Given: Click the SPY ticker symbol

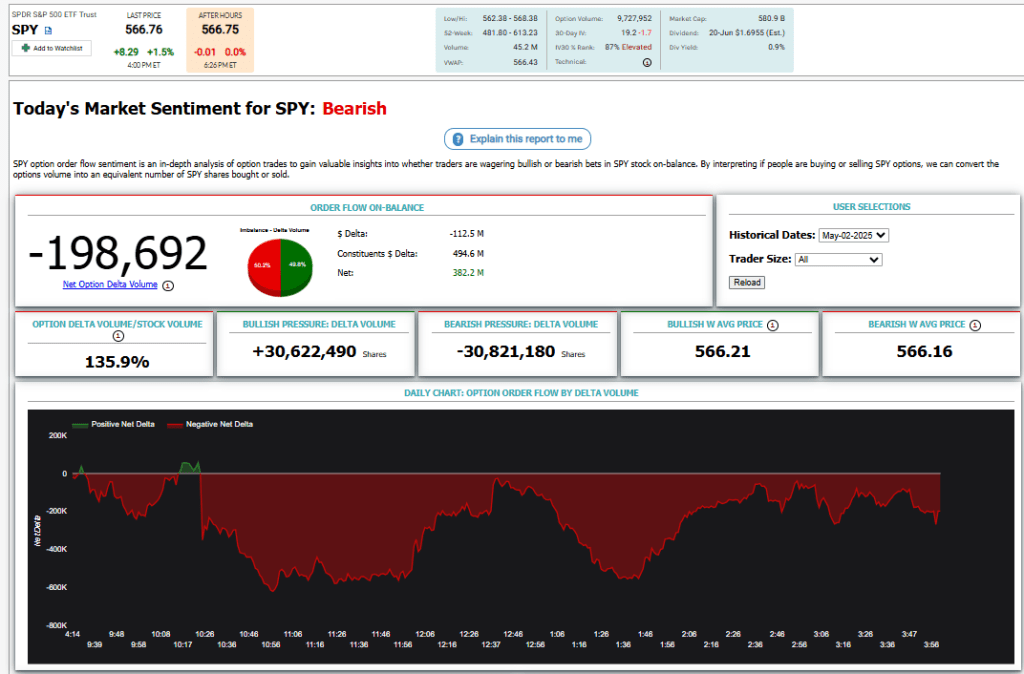Looking at the screenshot, I should pos(25,30).
